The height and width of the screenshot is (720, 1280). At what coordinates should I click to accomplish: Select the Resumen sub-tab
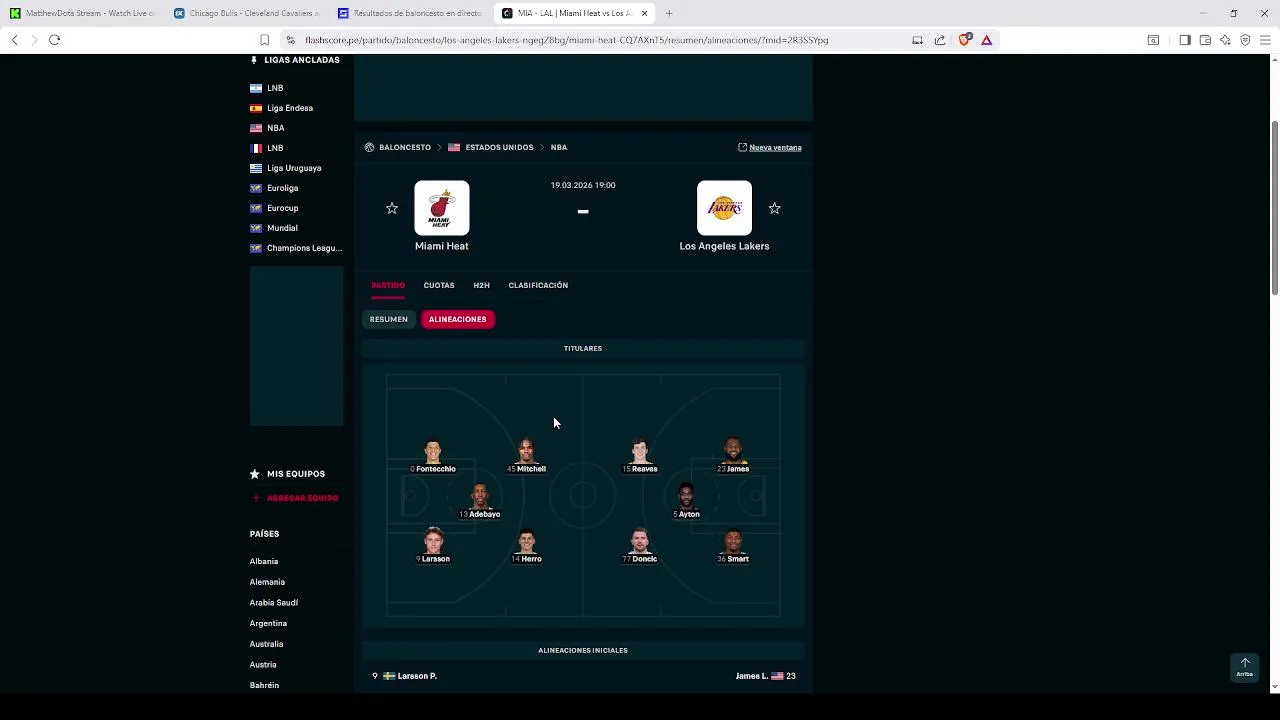pos(389,319)
